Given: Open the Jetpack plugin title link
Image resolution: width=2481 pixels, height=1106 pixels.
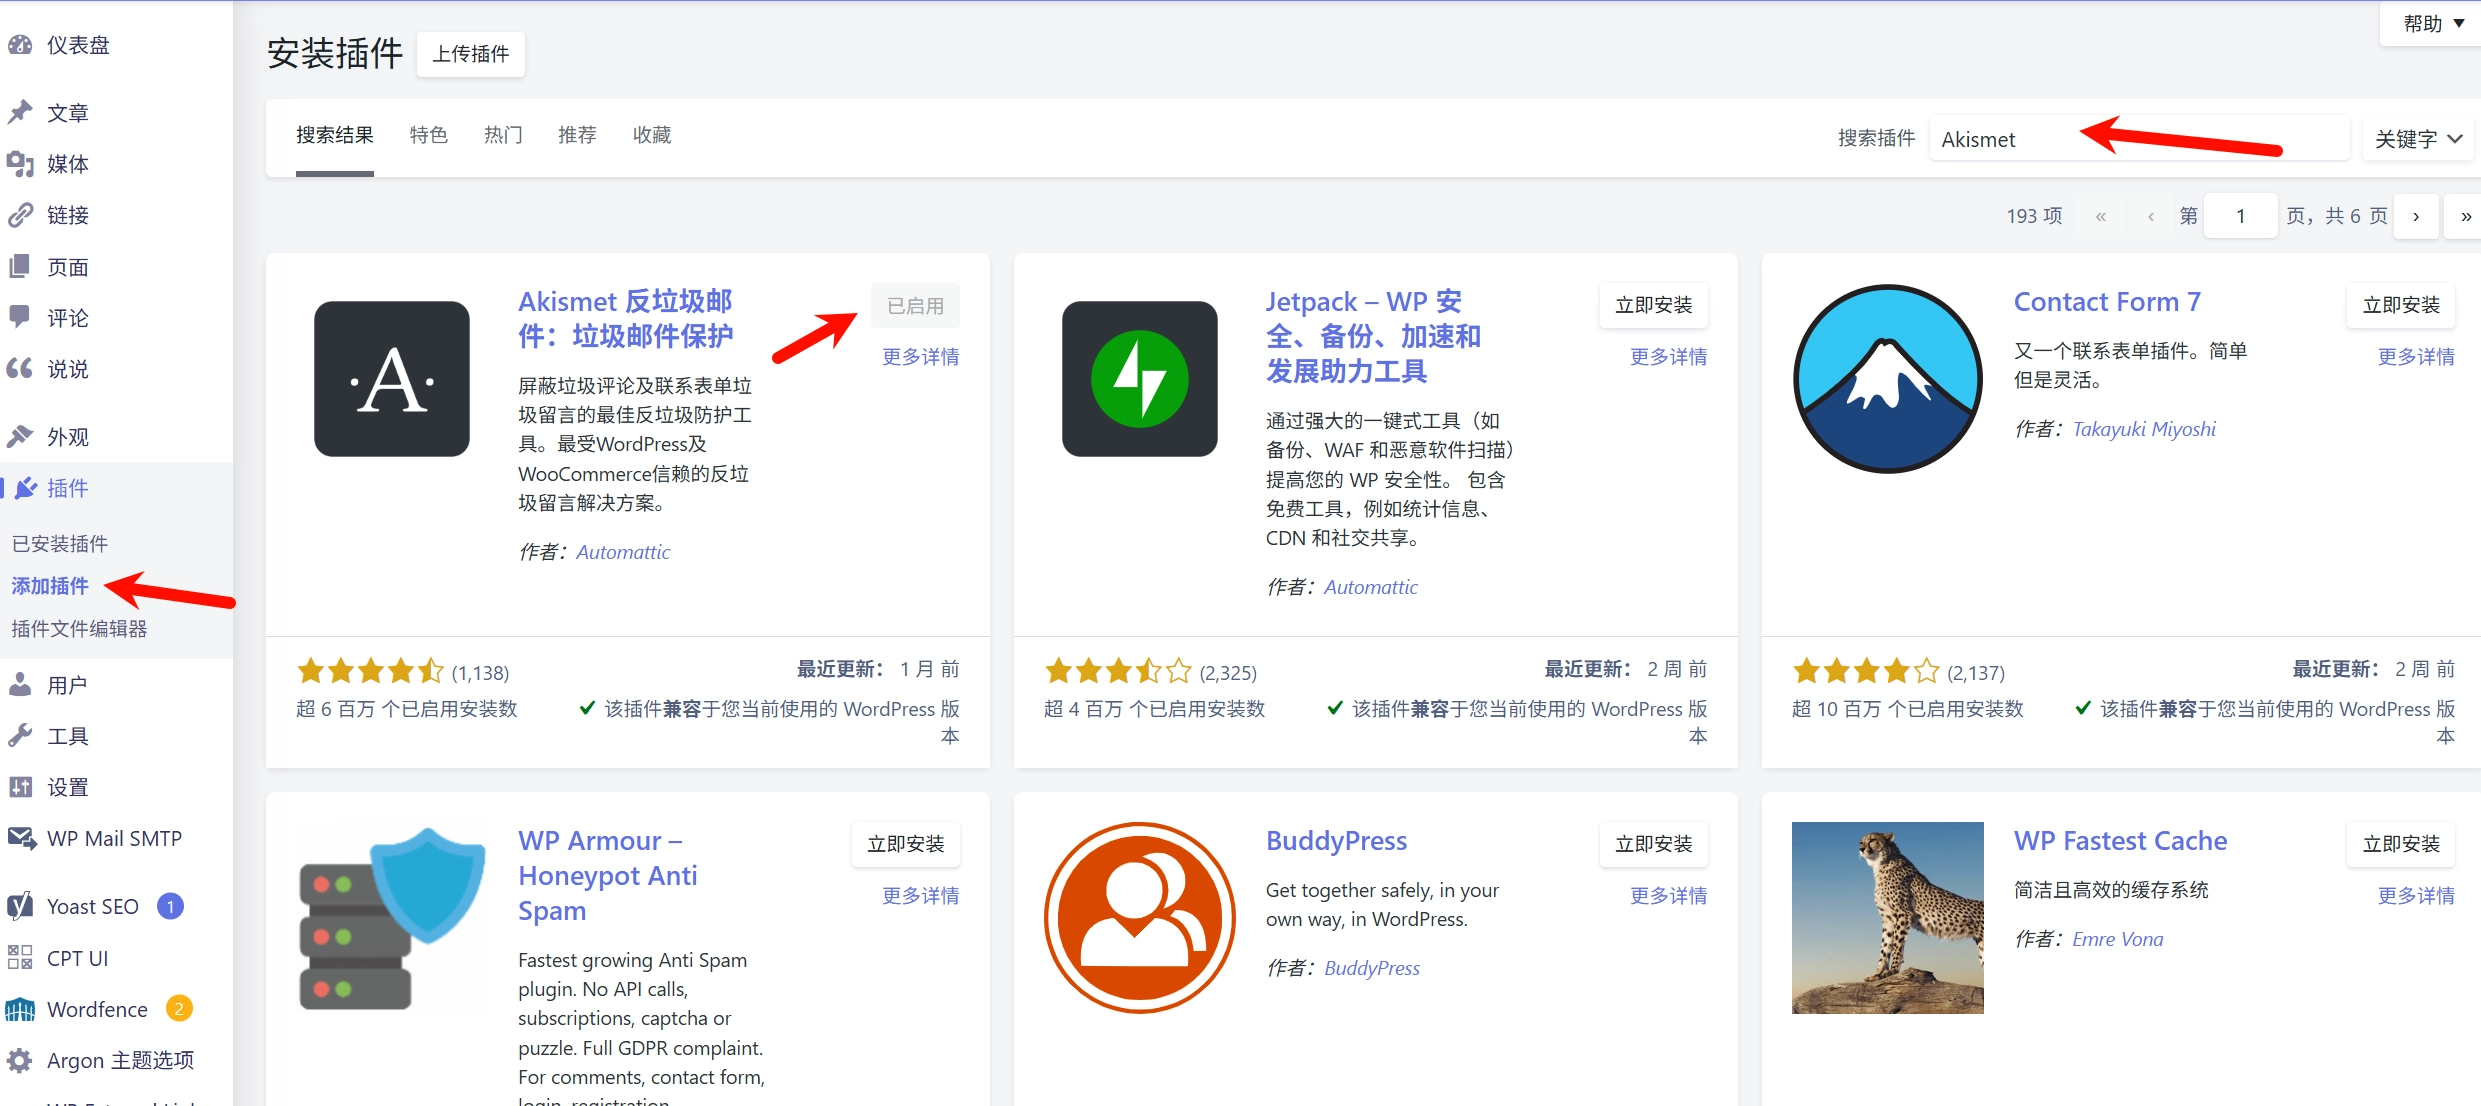Looking at the screenshot, I should click(x=1373, y=336).
